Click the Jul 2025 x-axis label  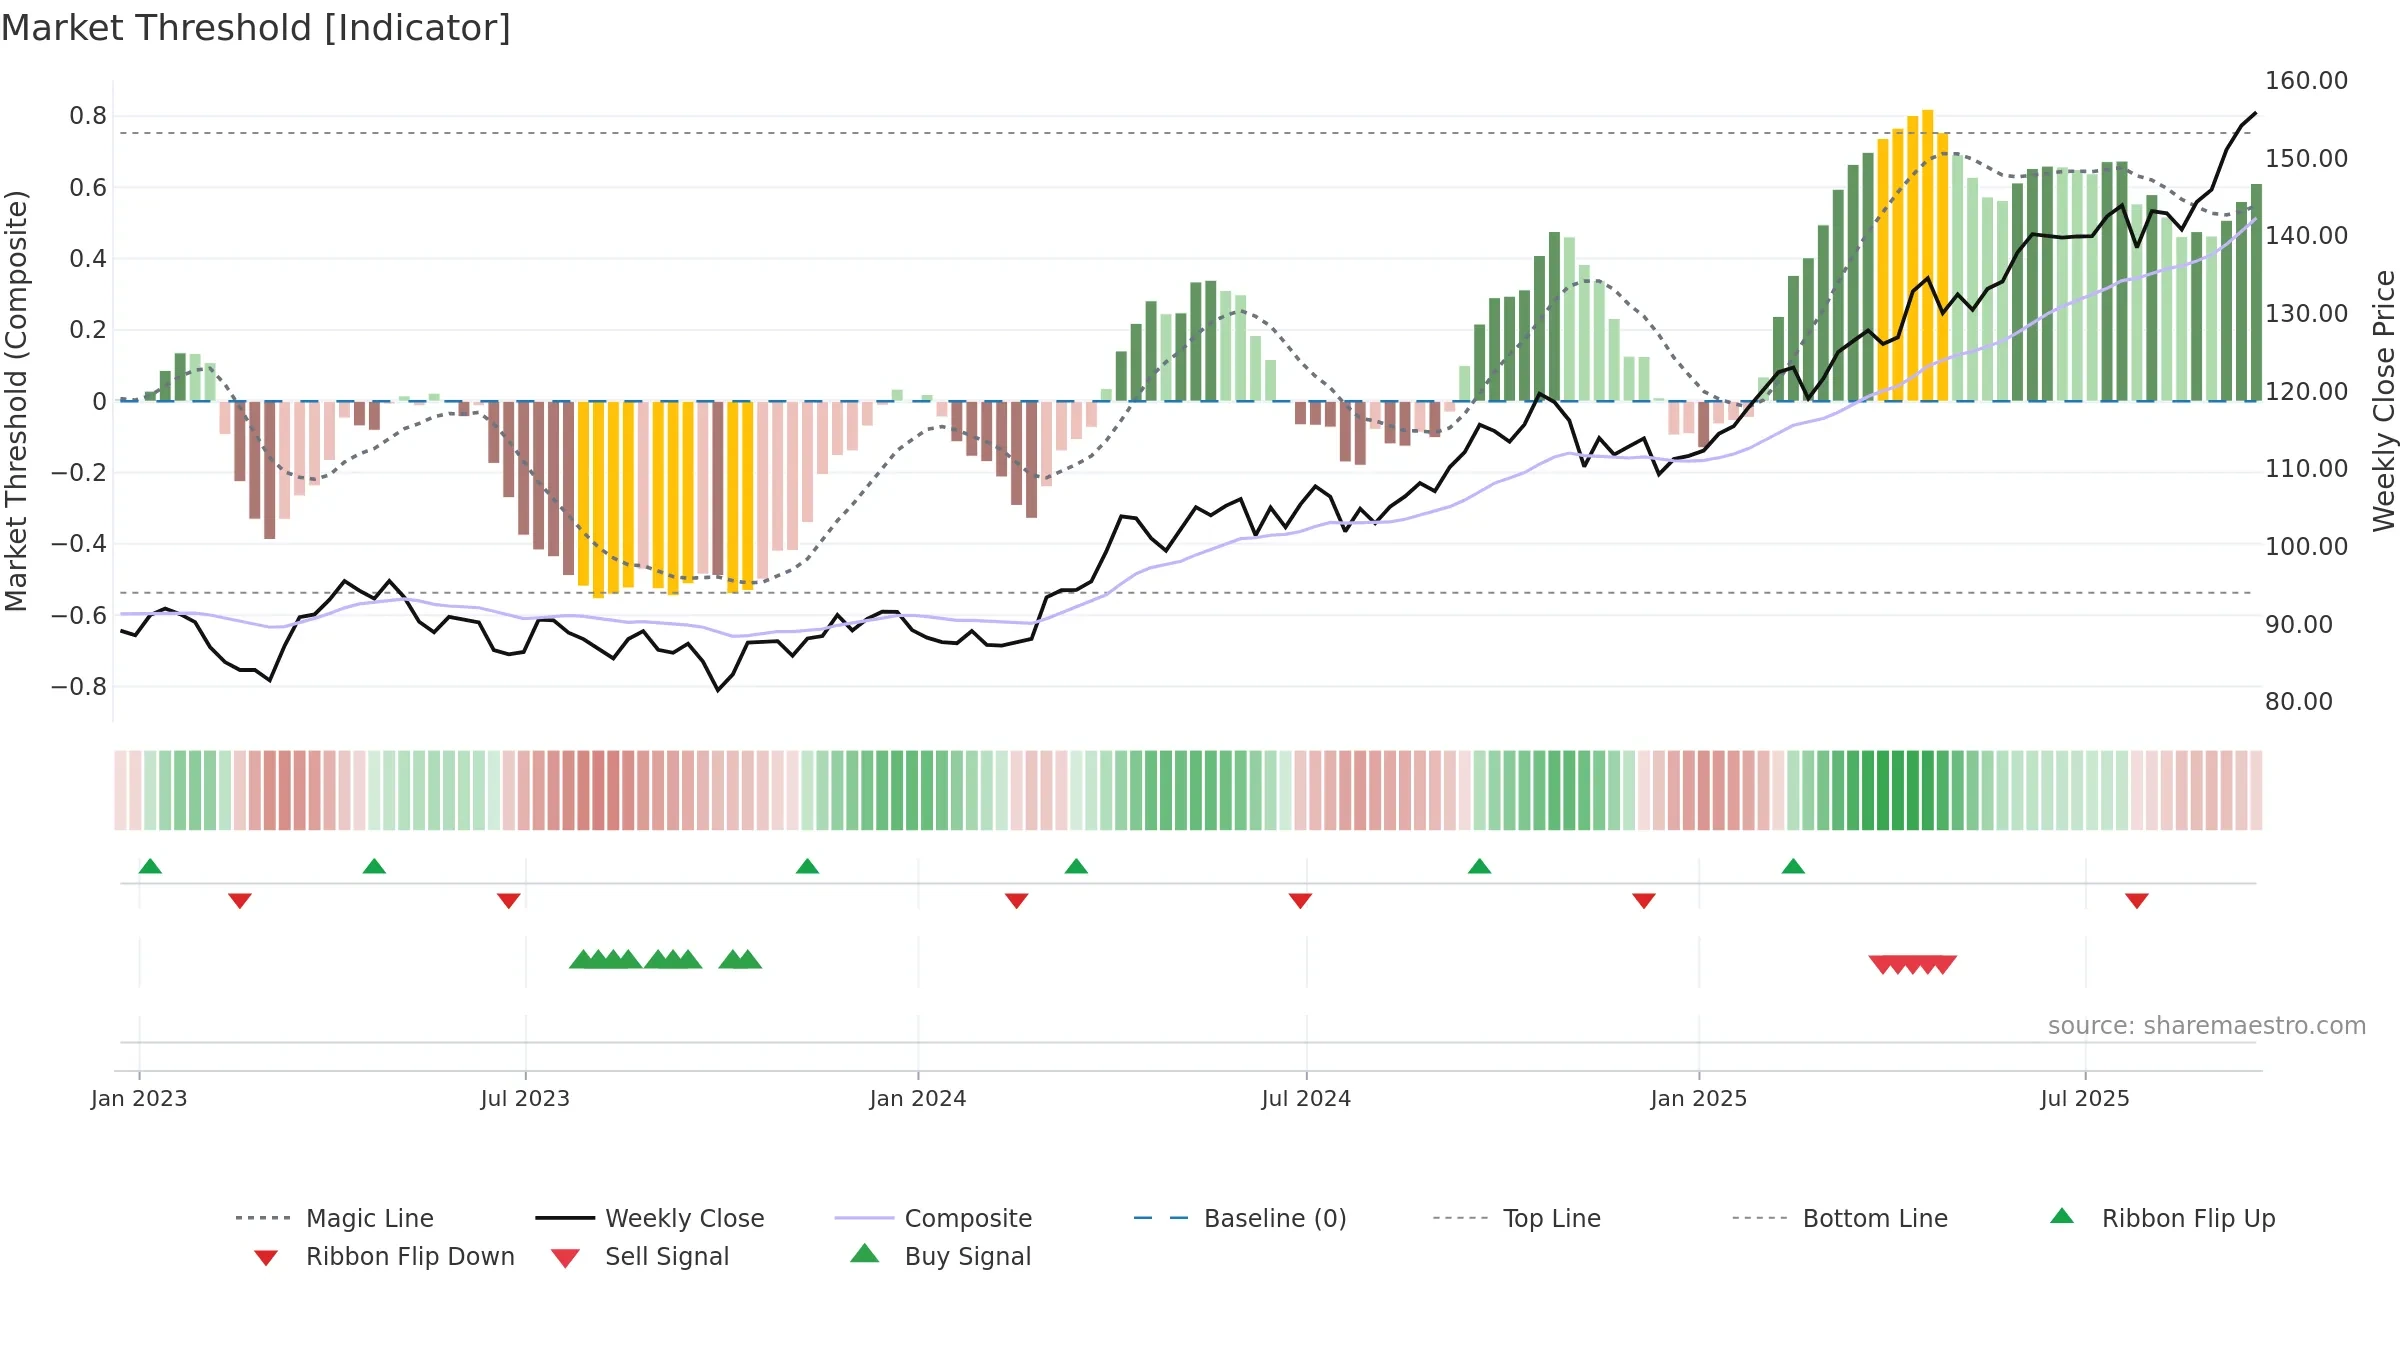(2085, 1098)
